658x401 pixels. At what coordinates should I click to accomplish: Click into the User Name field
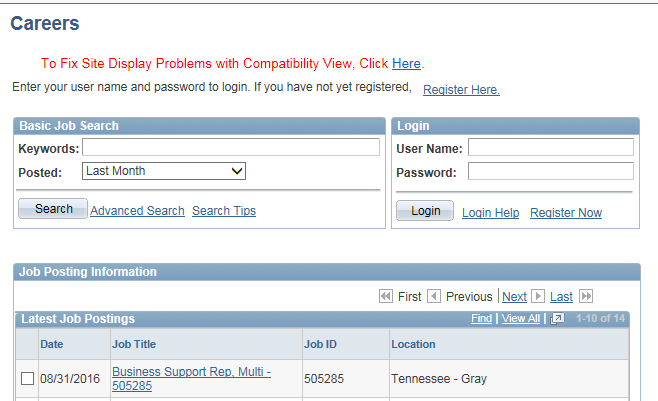(x=550, y=148)
